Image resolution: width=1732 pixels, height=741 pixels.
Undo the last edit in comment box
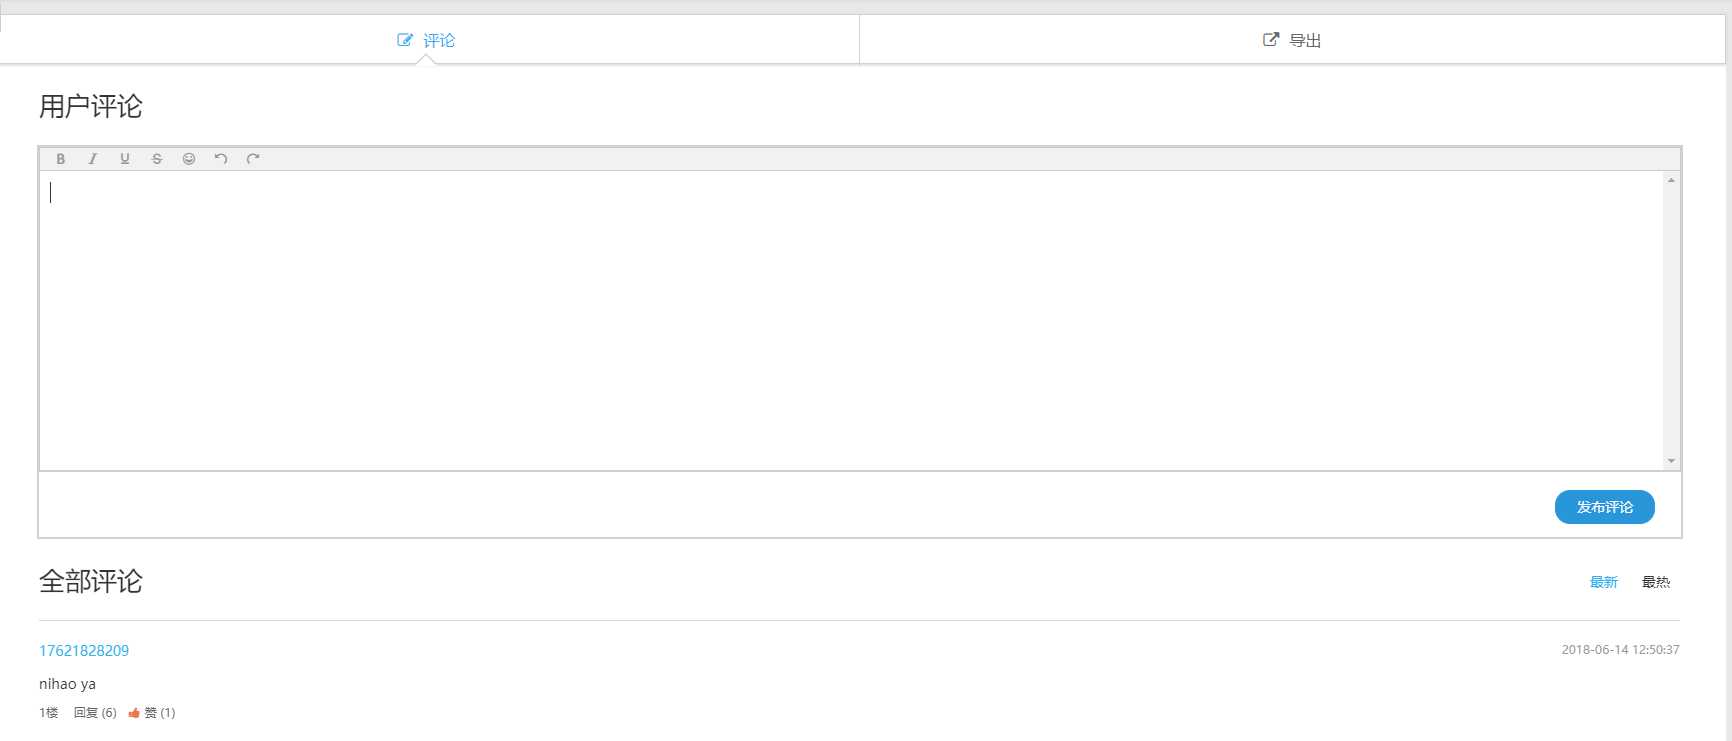pos(221,159)
